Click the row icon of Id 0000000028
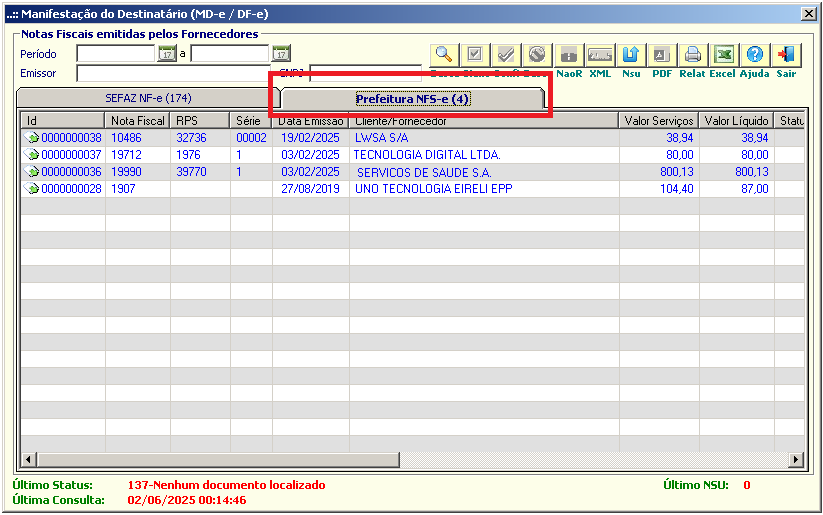This screenshot has width=823, height=515. tap(31, 188)
